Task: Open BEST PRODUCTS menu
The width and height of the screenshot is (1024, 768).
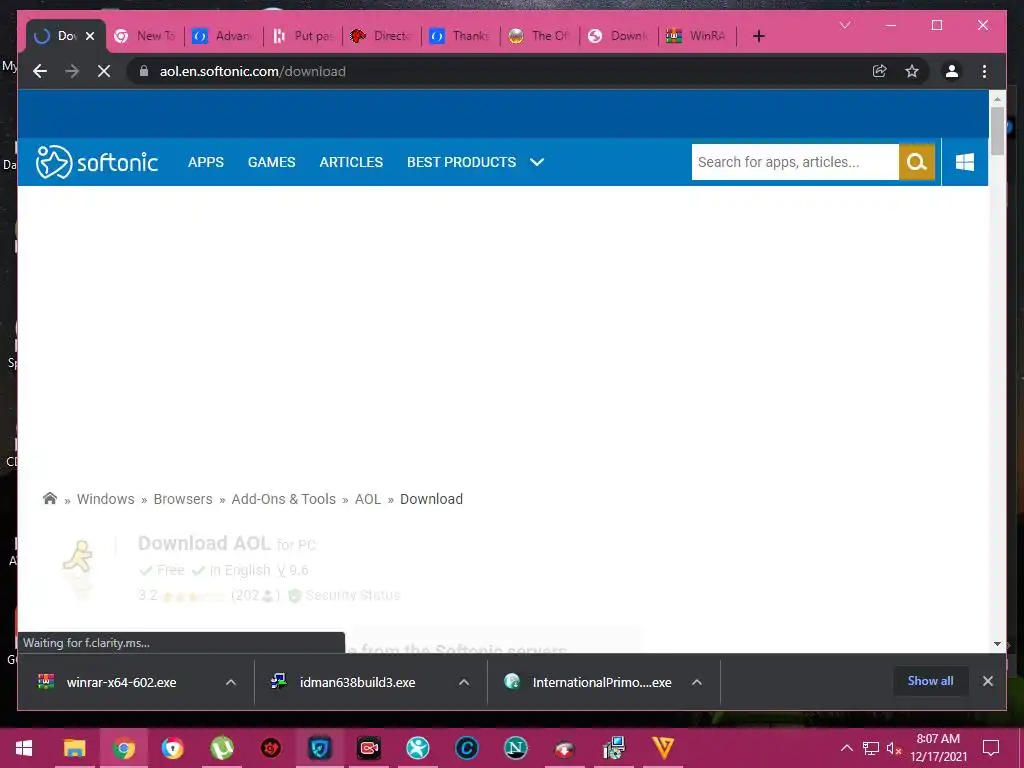Action: click(461, 162)
